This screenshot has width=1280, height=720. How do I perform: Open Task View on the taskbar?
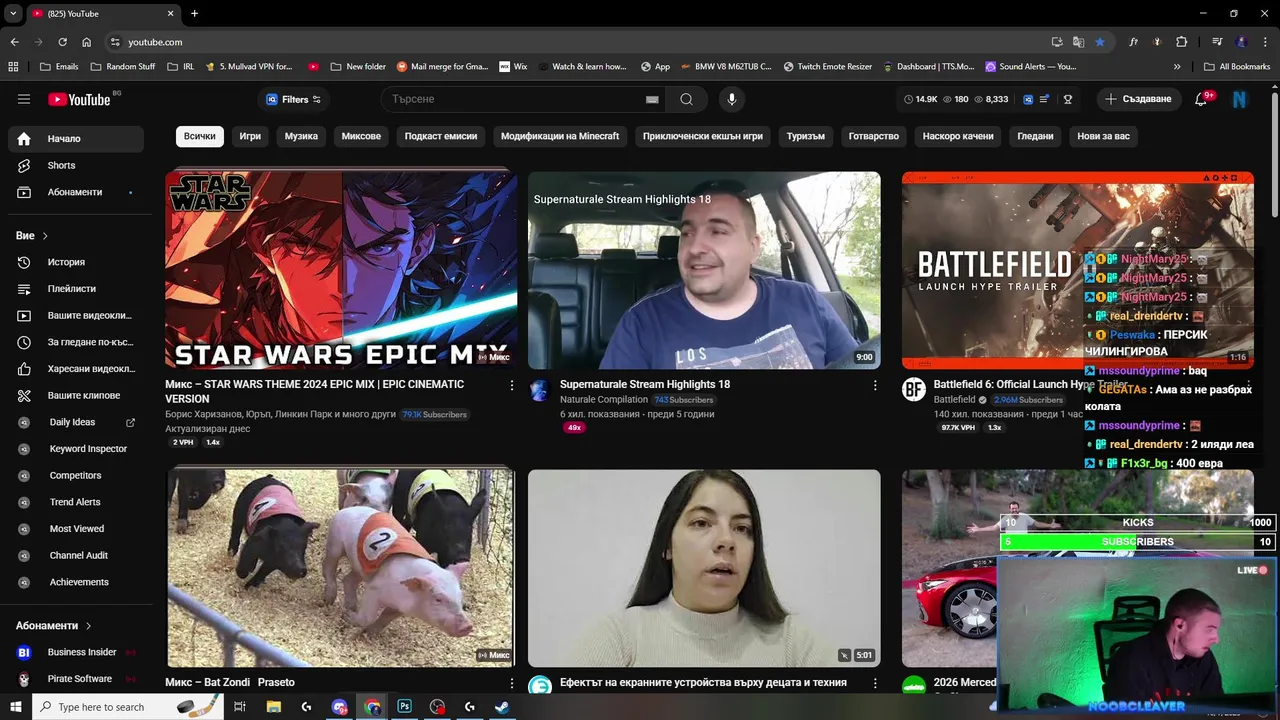pos(240,707)
